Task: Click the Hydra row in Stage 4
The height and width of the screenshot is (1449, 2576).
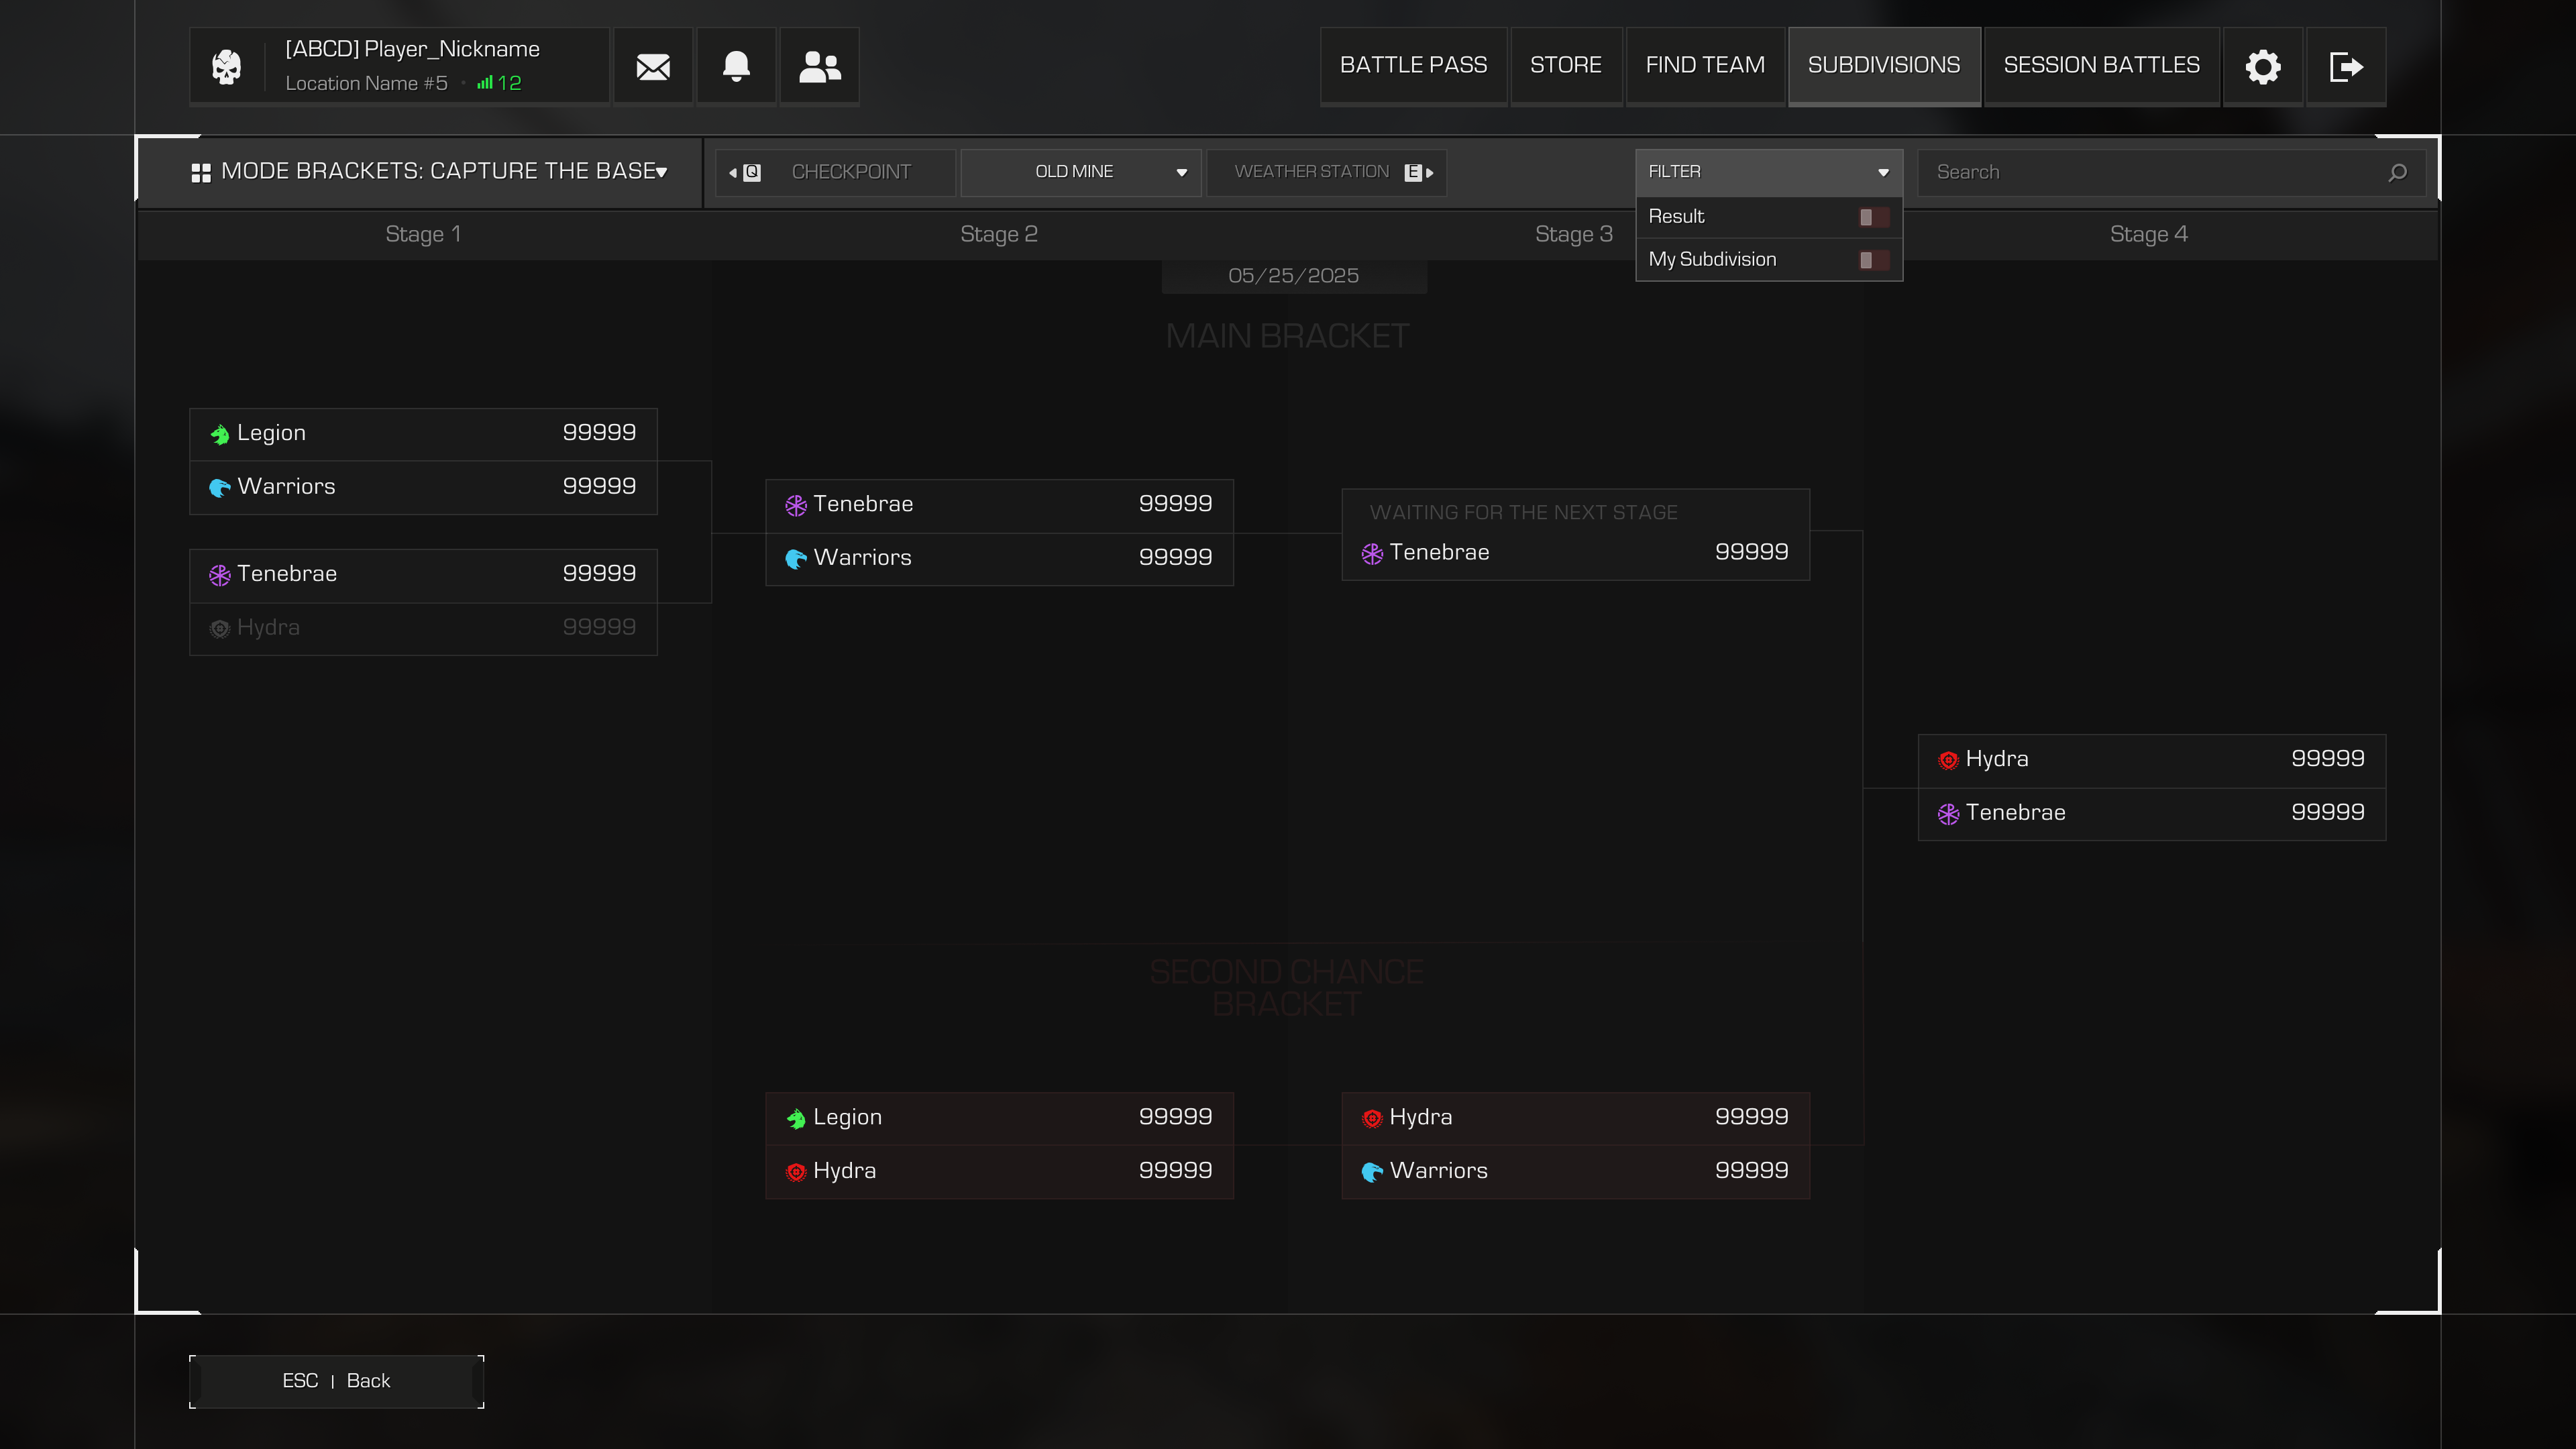Action: click(x=2151, y=760)
